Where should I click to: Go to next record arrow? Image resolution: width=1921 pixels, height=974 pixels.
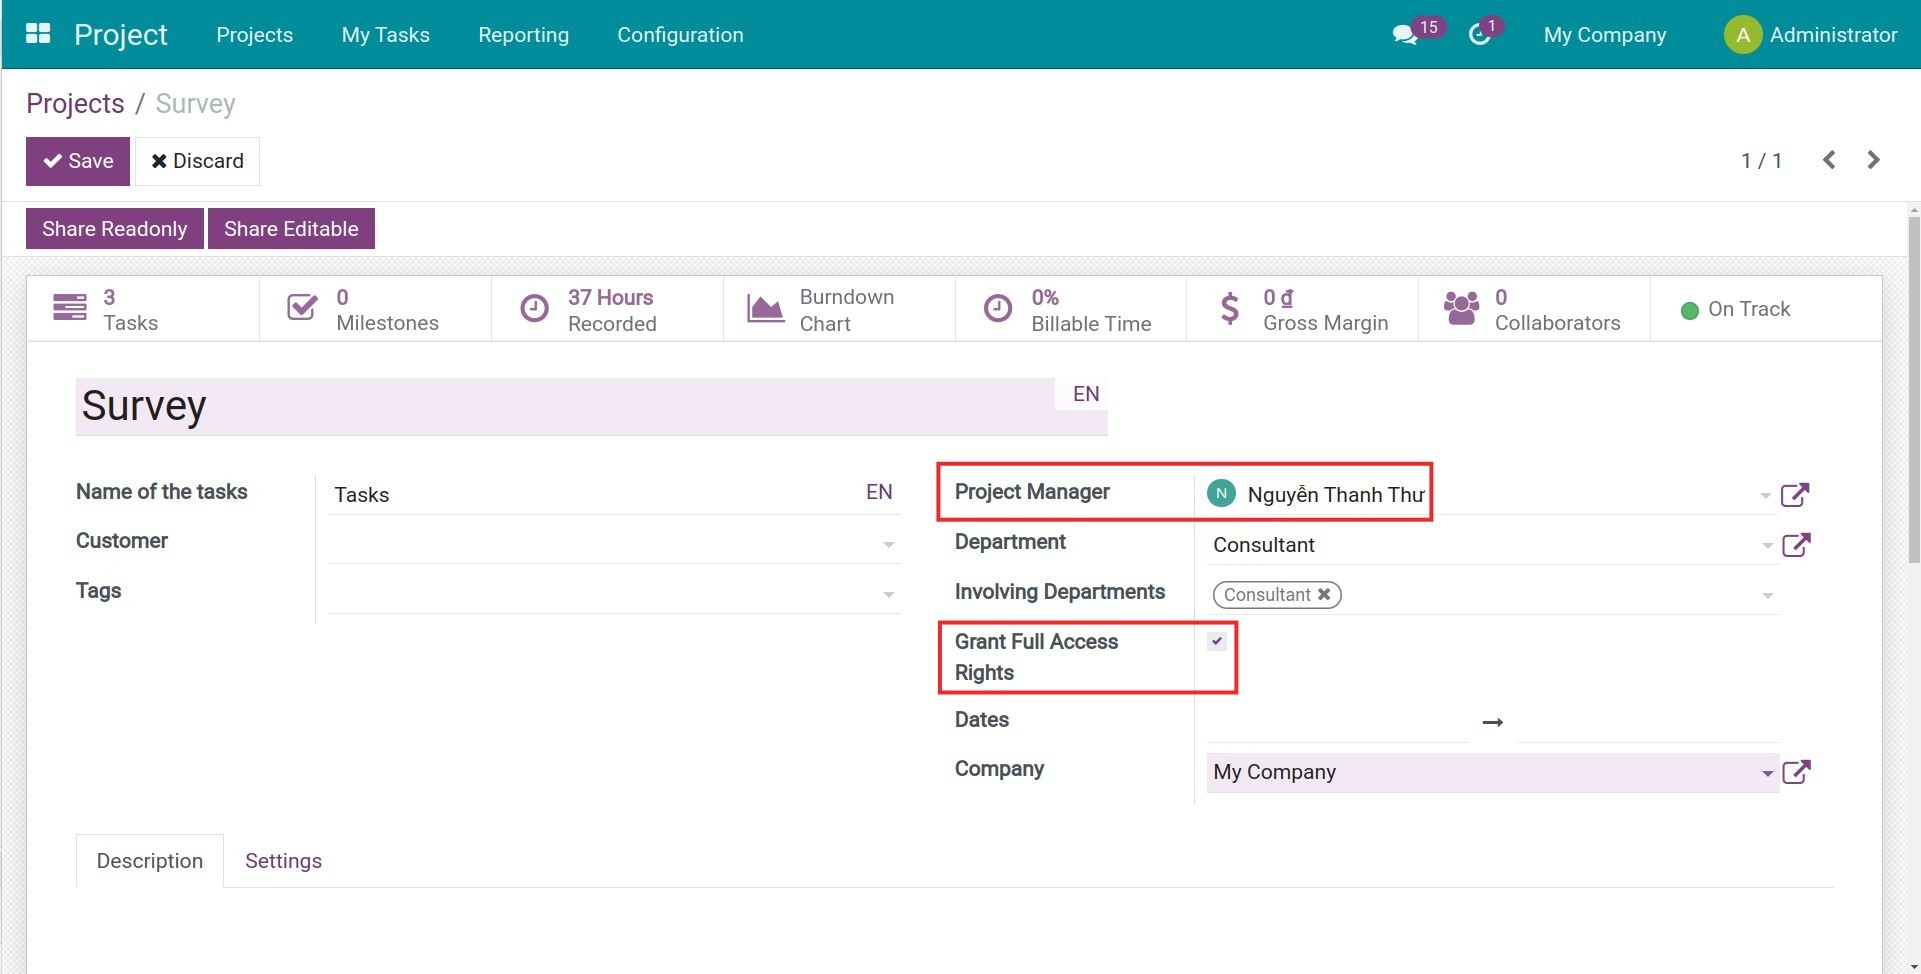(x=1873, y=160)
